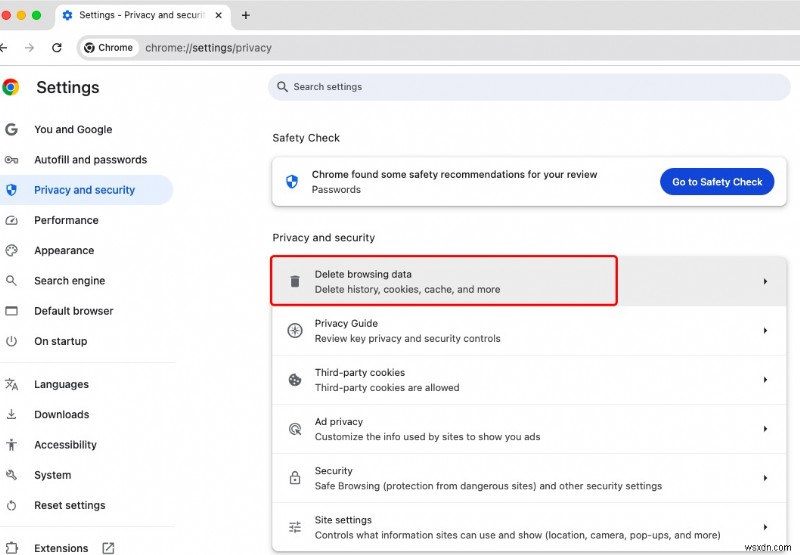The width and height of the screenshot is (800, 555).
Task: Click the magnifier icon beside Search engine
Action: point(11,281)
